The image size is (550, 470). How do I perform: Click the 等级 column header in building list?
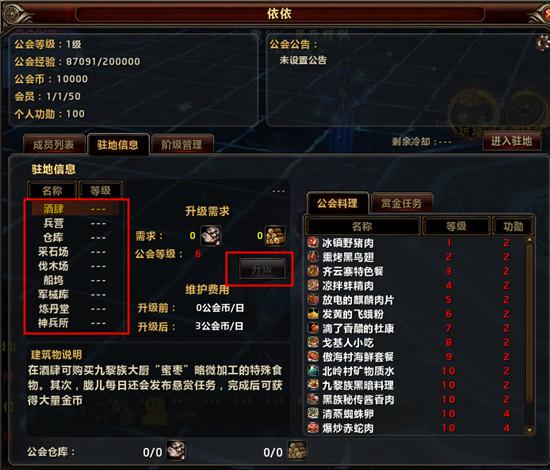(101, 190)
